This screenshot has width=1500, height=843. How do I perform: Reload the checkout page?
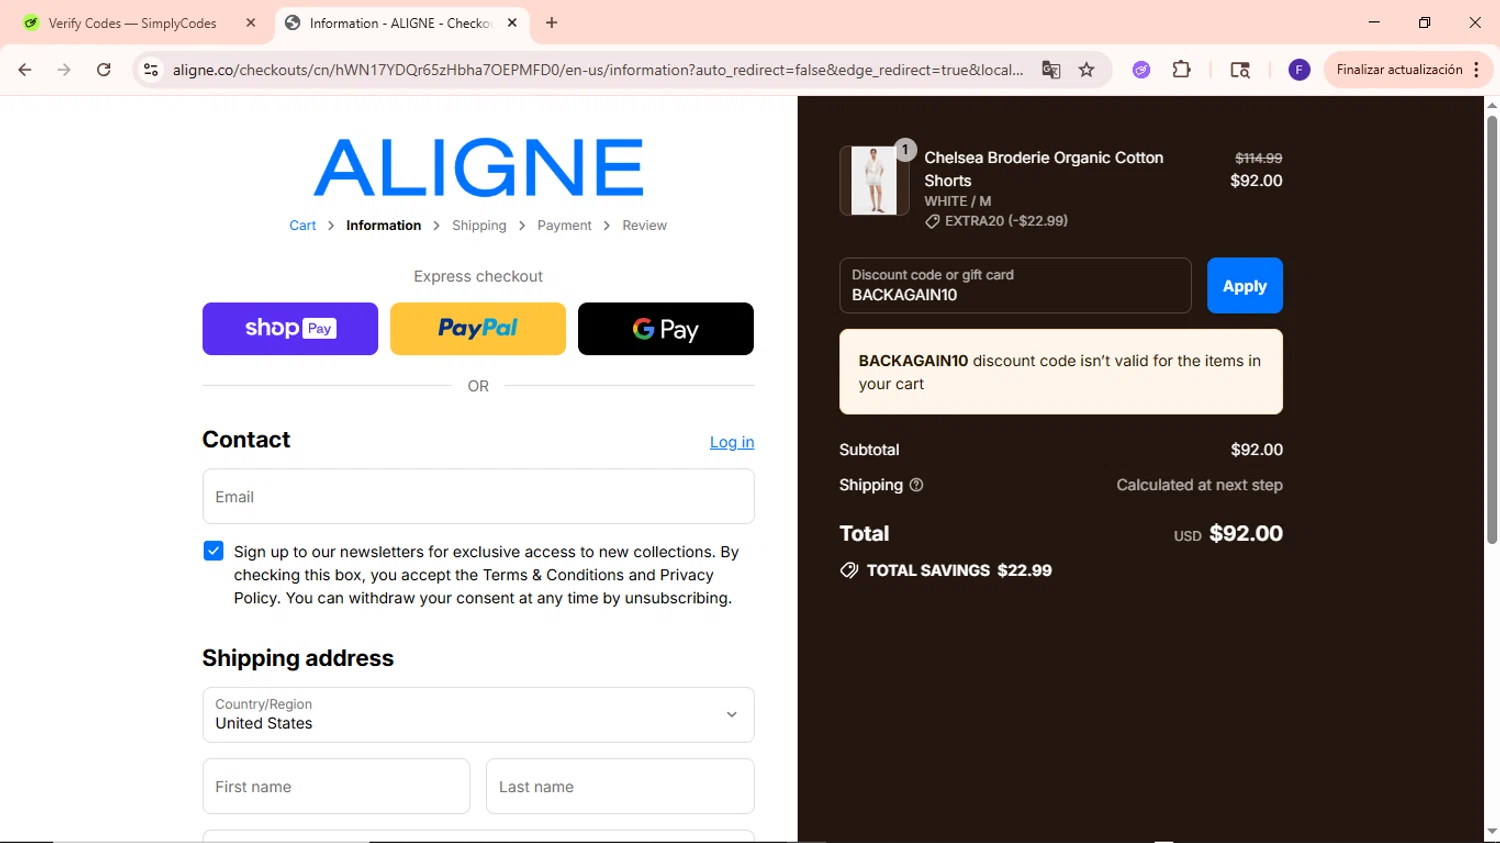click(104, 70)
